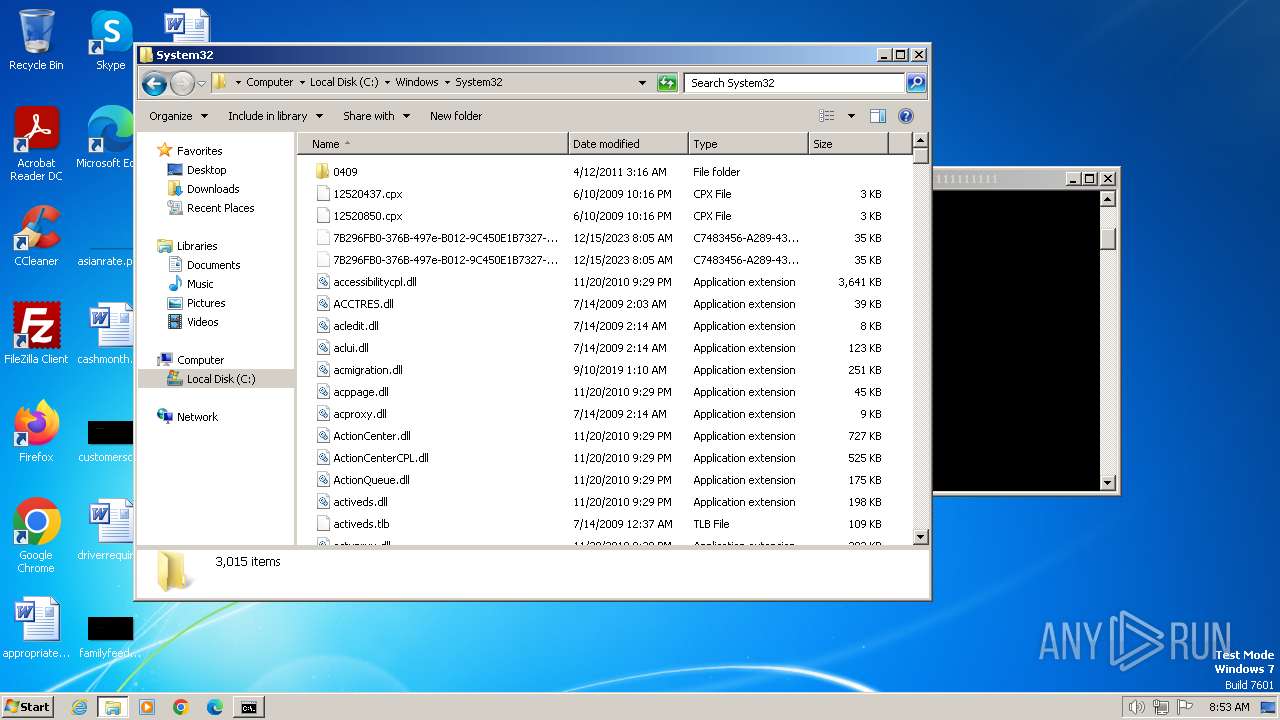Show the preview pane
Image resolution: width=1280 pixels, height=720 pixels.
877,116
